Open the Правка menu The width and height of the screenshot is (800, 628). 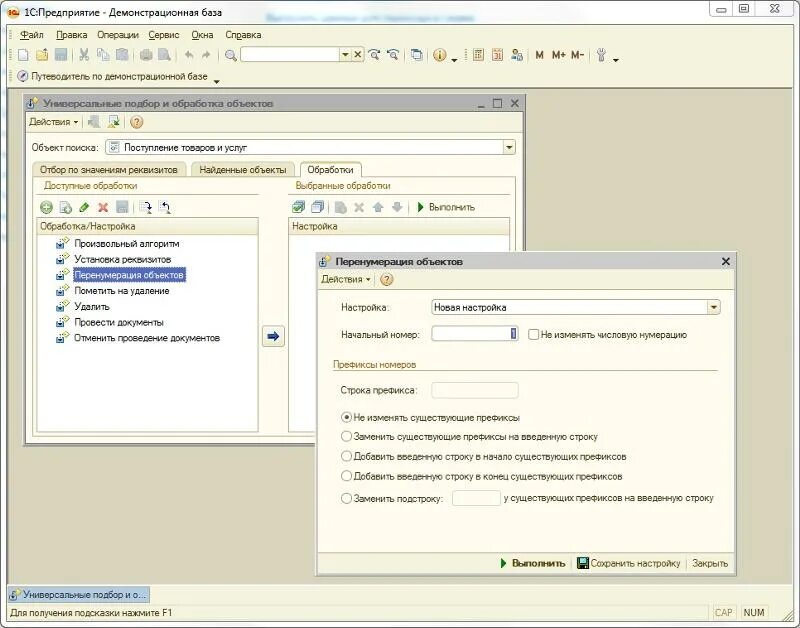(71, 35)
